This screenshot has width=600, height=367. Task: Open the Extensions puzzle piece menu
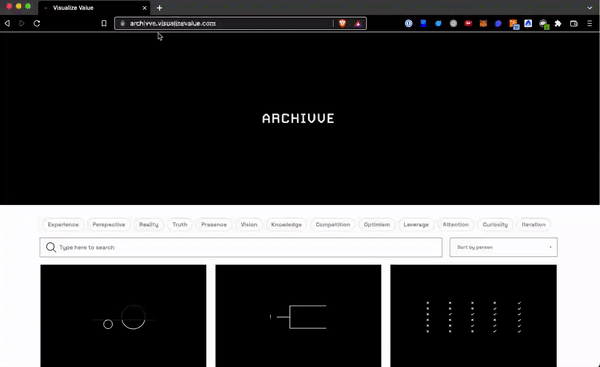coord(558,23)
